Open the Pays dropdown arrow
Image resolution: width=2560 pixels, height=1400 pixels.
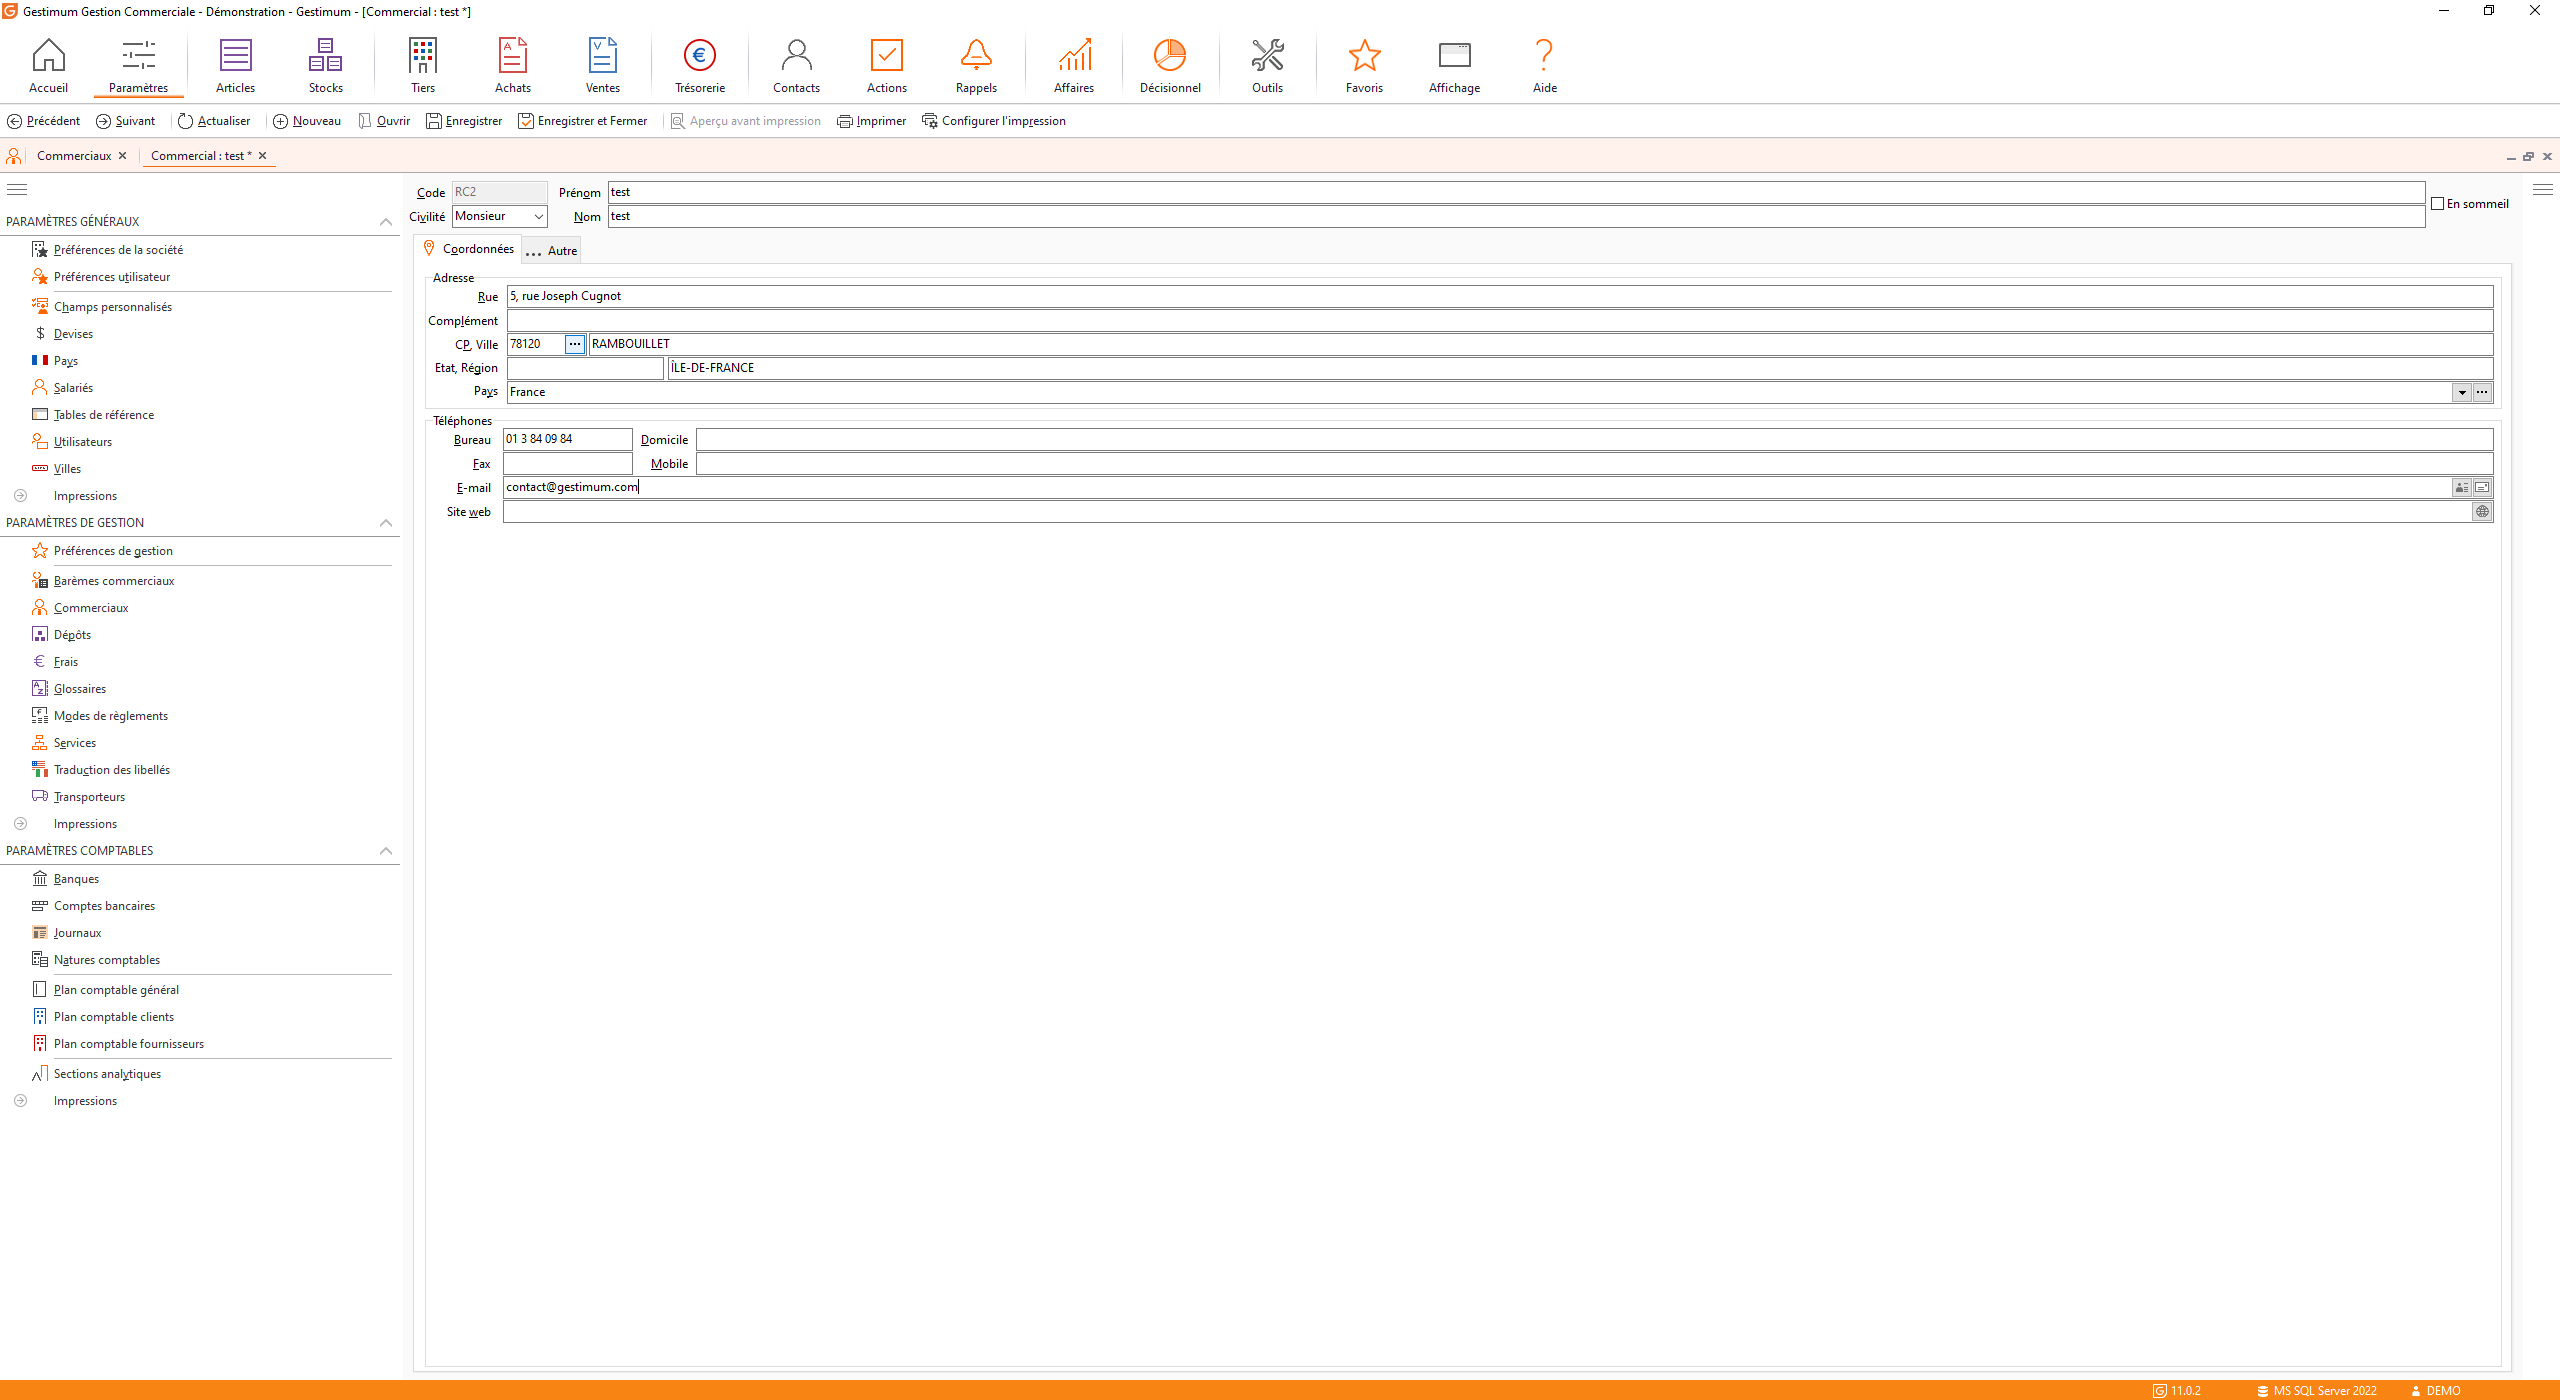2462,392
